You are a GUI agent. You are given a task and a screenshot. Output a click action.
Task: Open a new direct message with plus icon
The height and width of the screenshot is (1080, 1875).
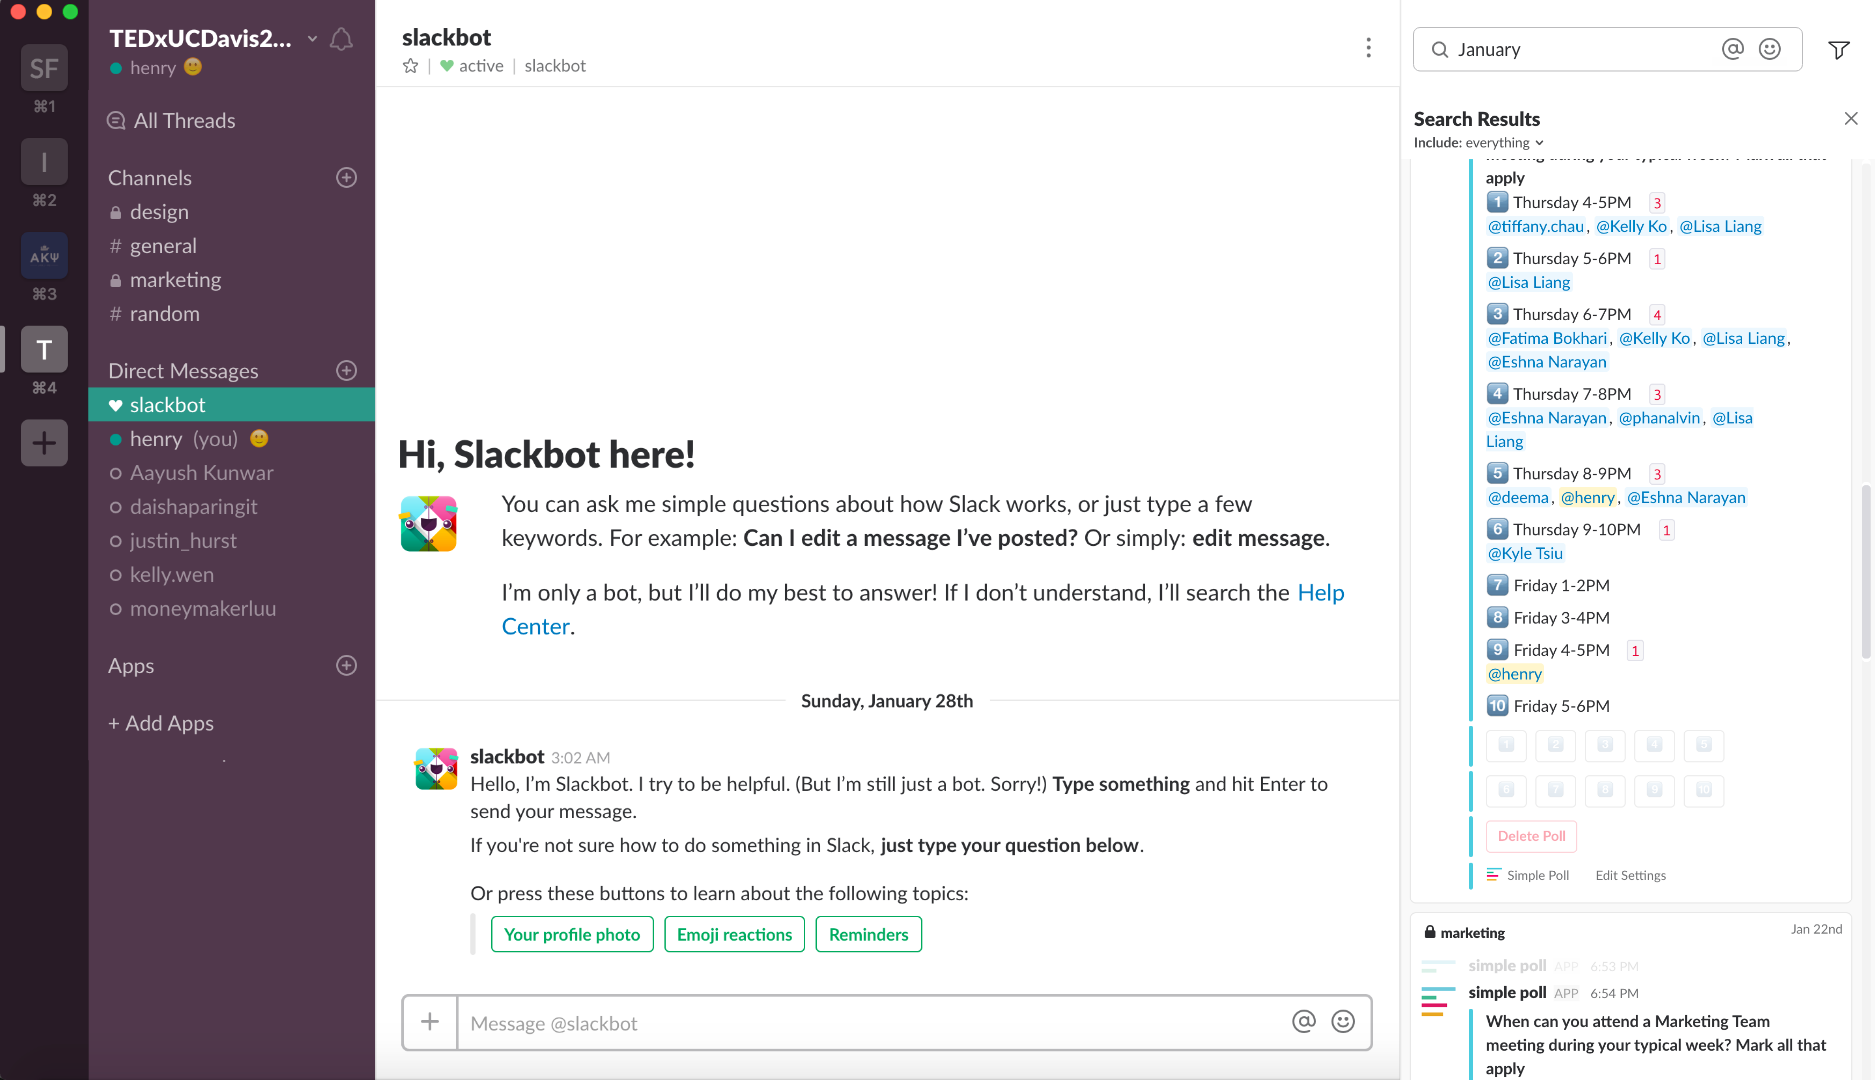point(346,371)
